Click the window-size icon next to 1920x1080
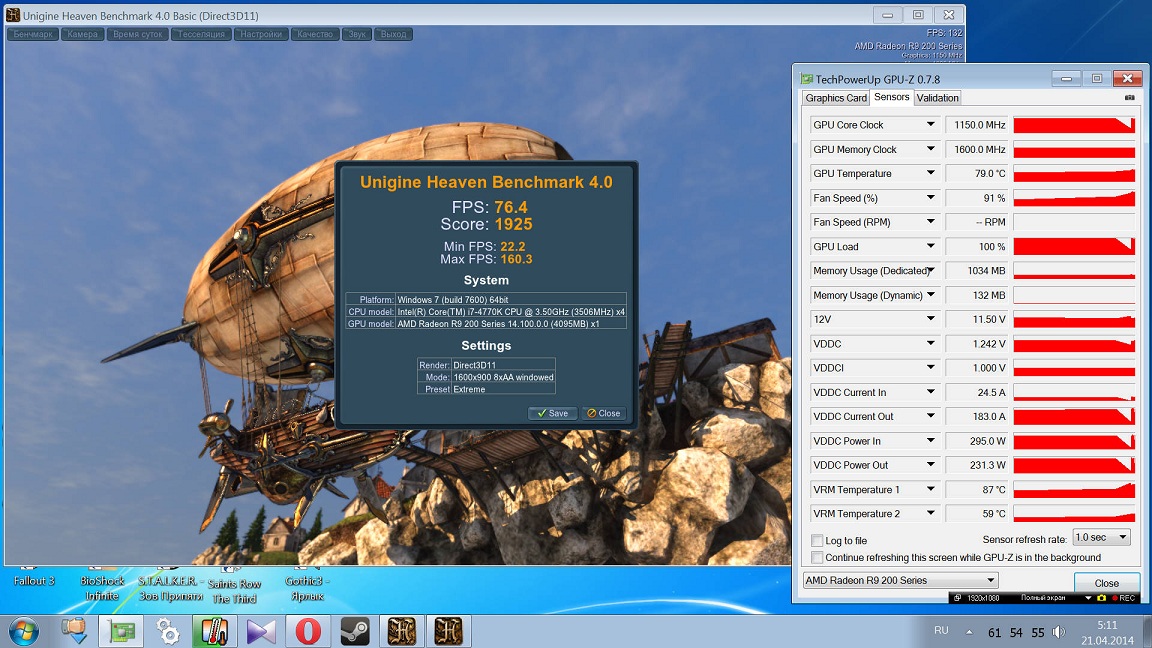1152x648 pixels. 957,598
